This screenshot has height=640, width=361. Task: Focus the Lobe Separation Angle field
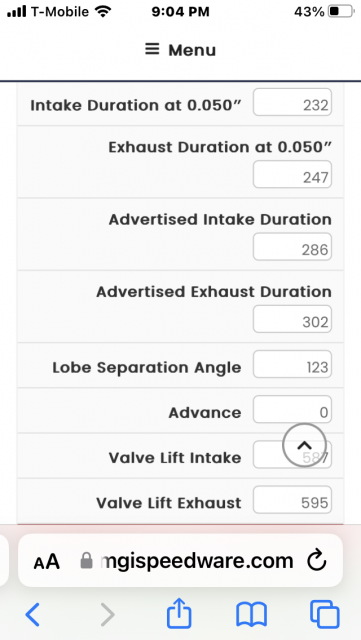(x=292, y=364)
